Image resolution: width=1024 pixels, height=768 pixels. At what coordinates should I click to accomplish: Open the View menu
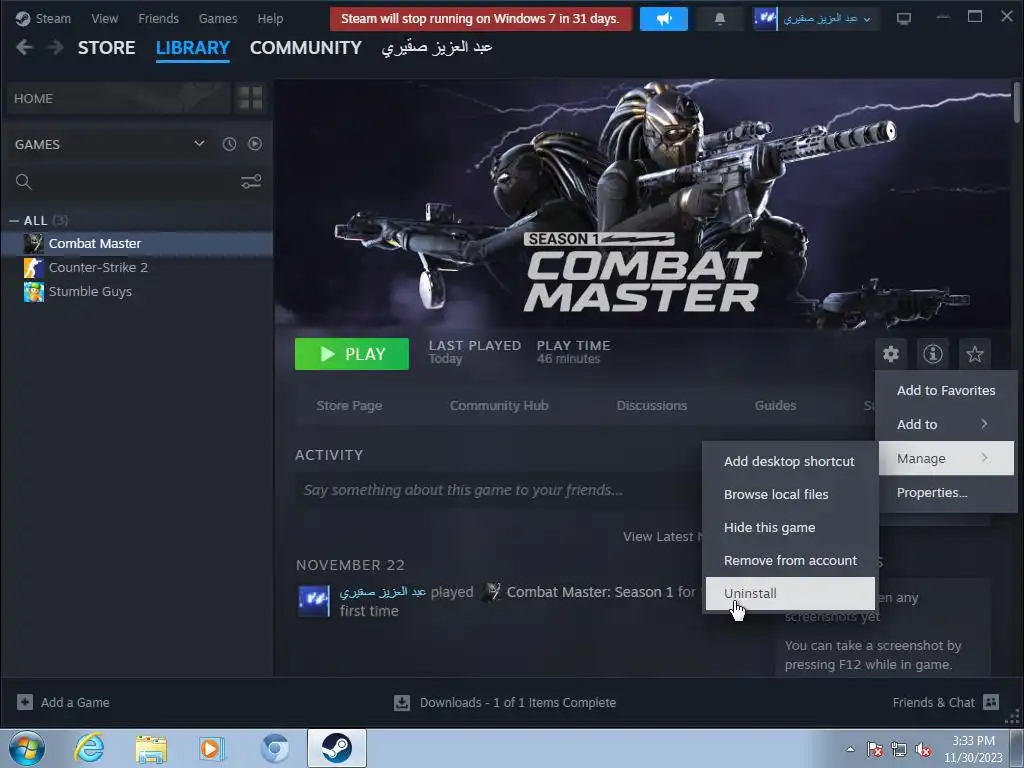coord(104,18)
